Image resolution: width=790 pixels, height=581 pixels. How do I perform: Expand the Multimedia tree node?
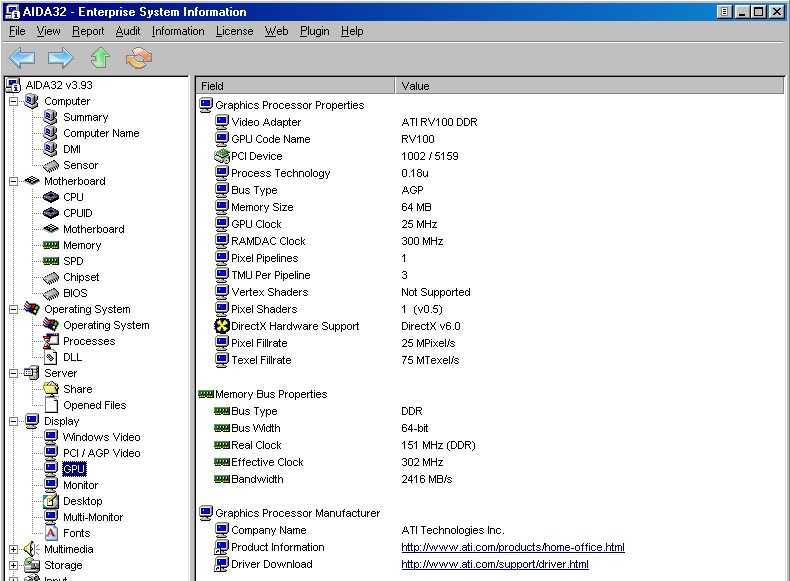(14, 549)
